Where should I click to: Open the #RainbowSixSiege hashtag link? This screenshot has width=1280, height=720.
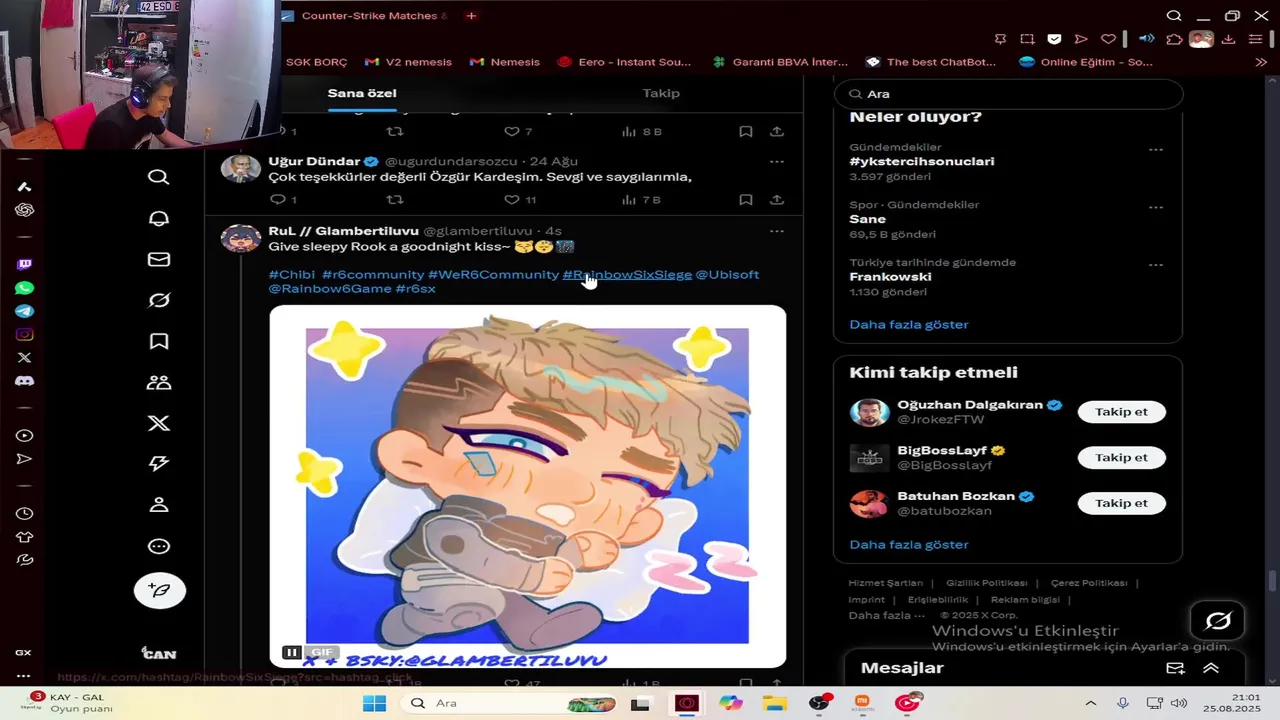click(627, 274)
